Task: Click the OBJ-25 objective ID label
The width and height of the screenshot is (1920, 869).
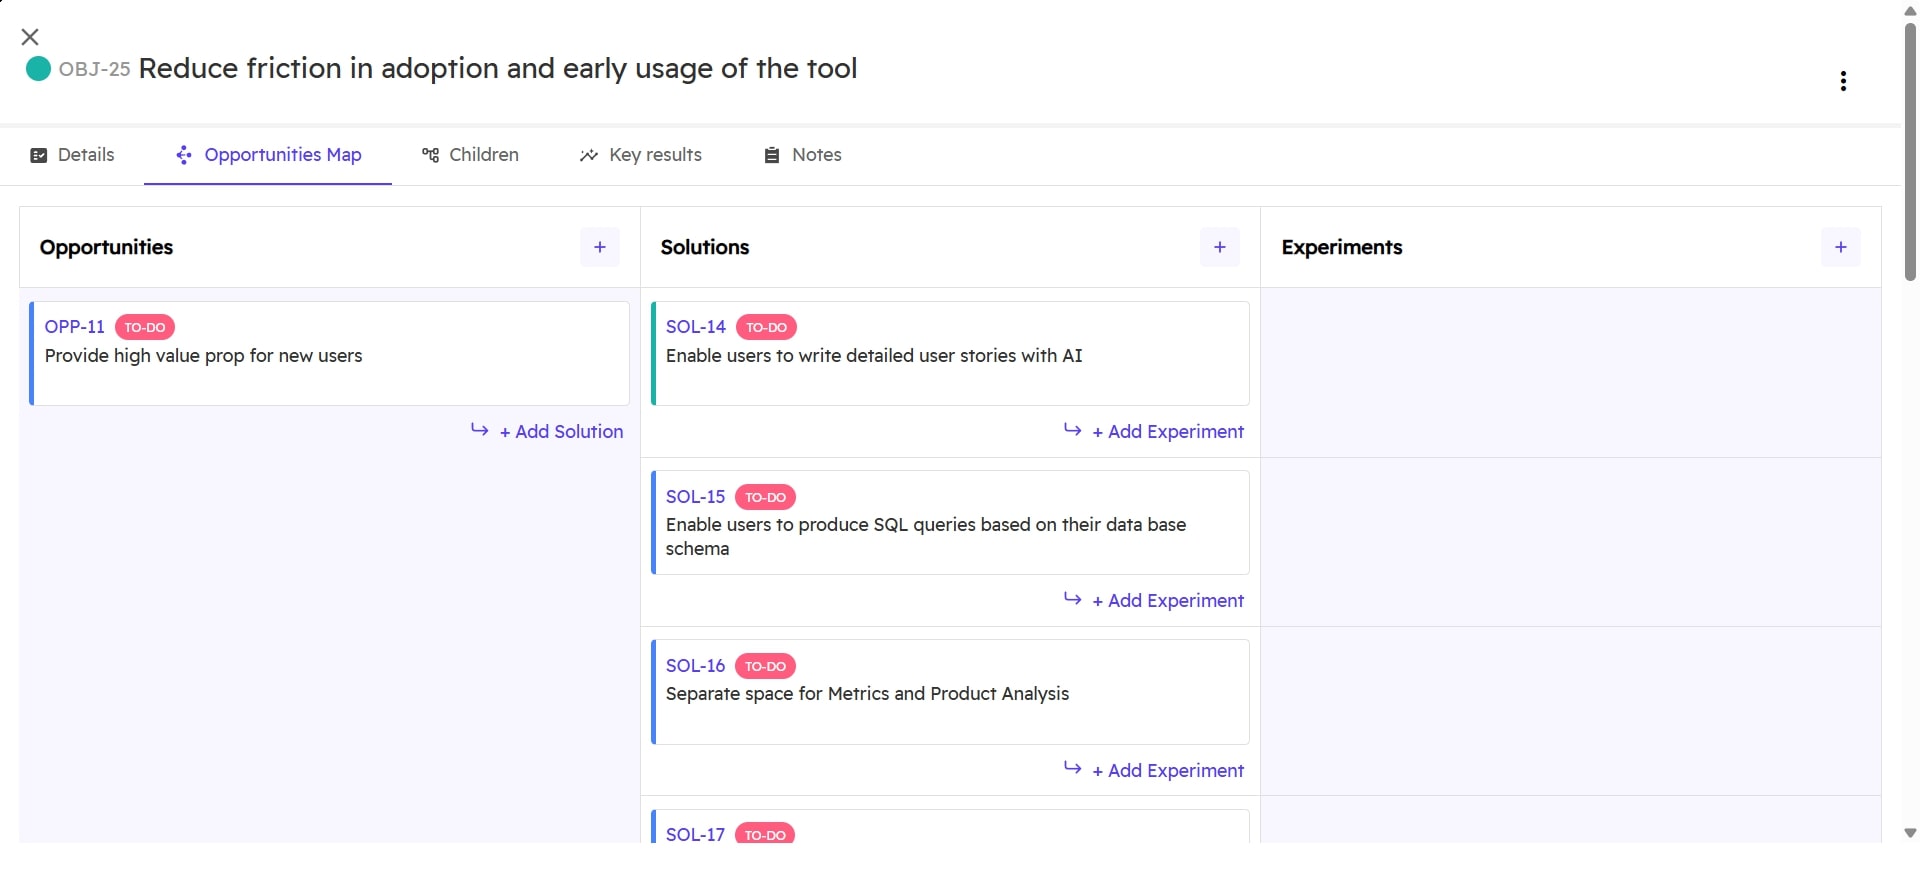Action: [x=94, y=69]
